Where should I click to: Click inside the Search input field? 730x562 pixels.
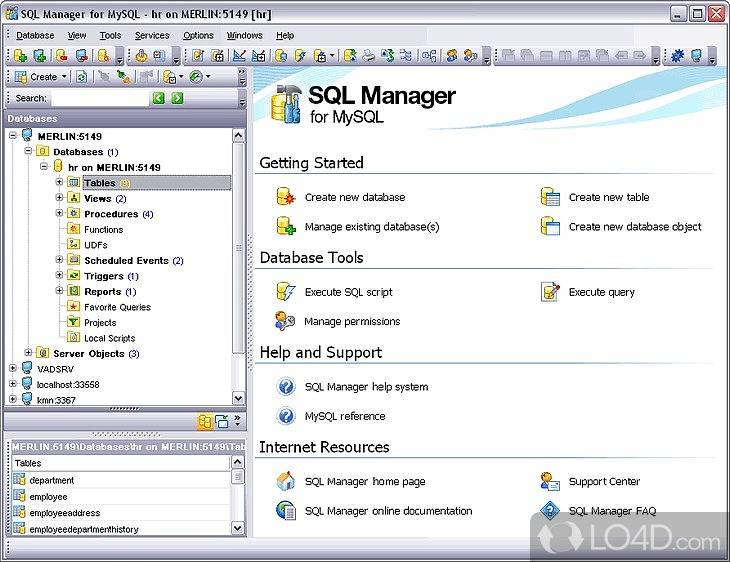(98, 98)
